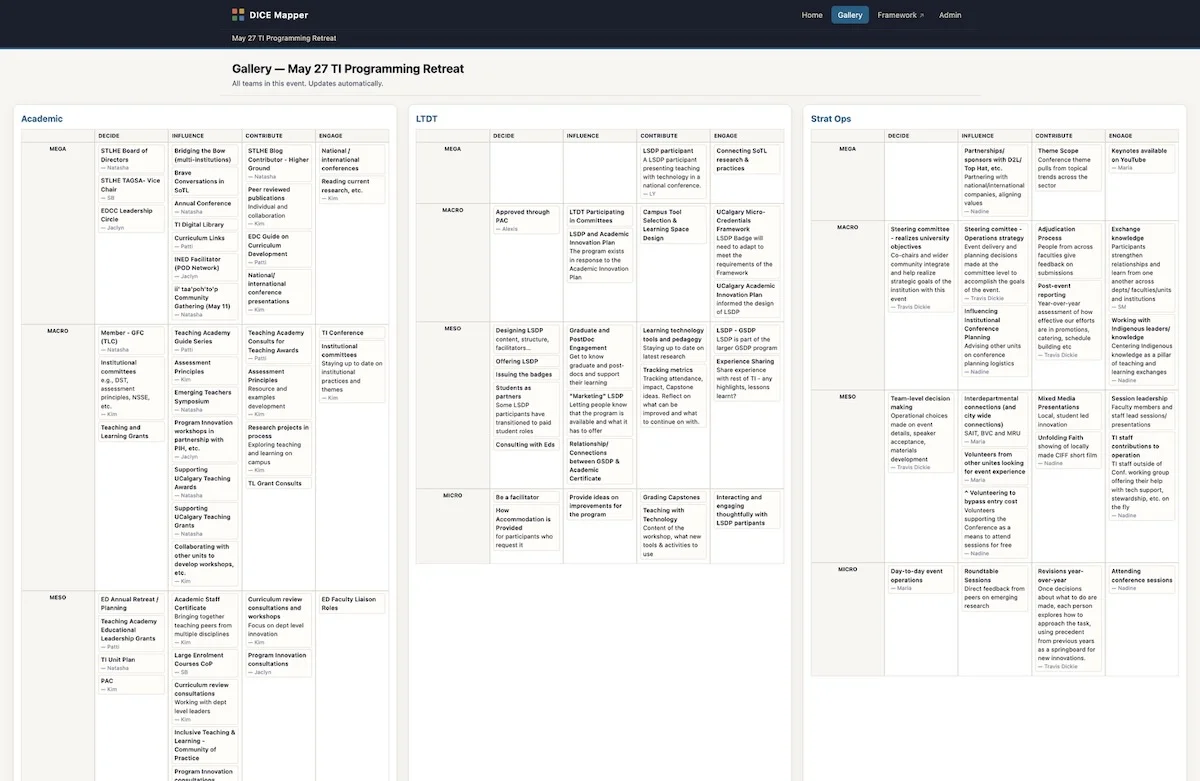Click the Designing LSDP card
Screen dimensions: 1200x781
525,339
